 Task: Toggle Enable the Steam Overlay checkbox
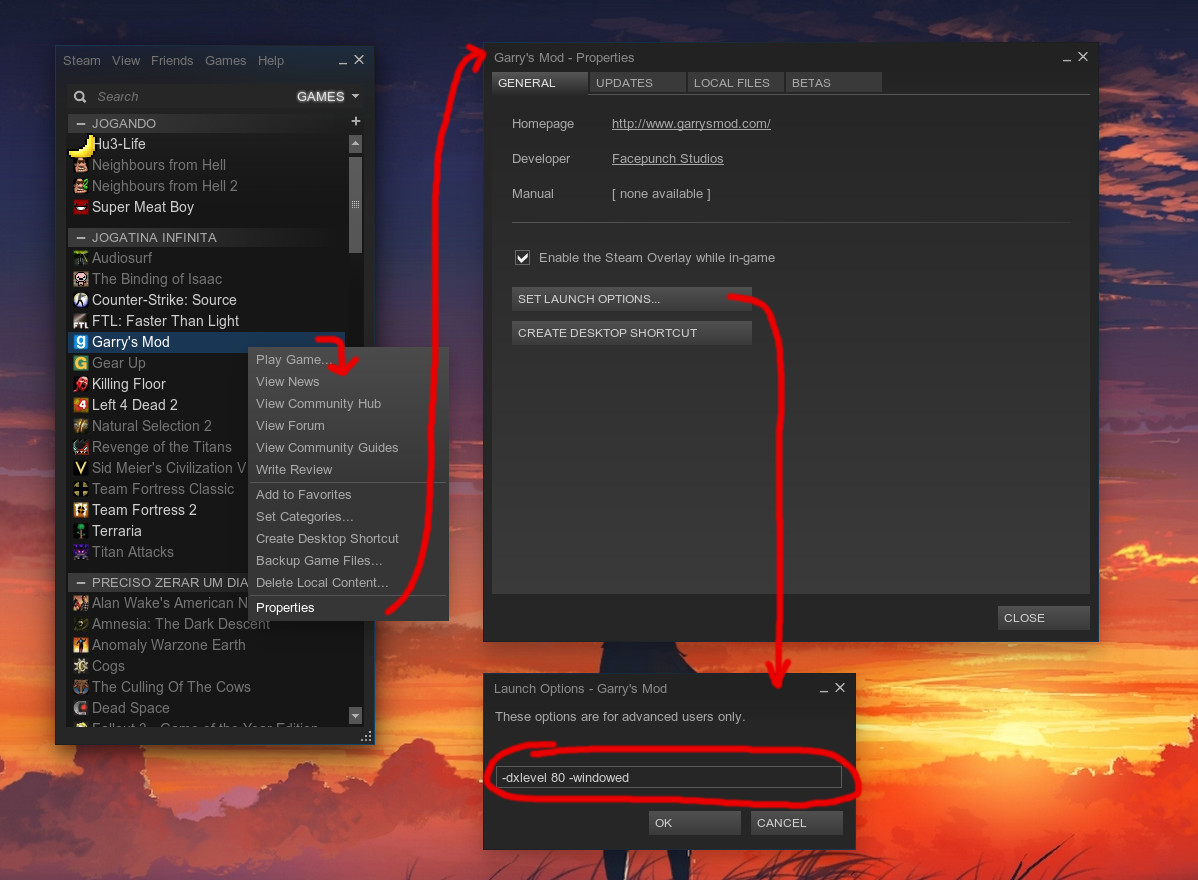point(523,257)
